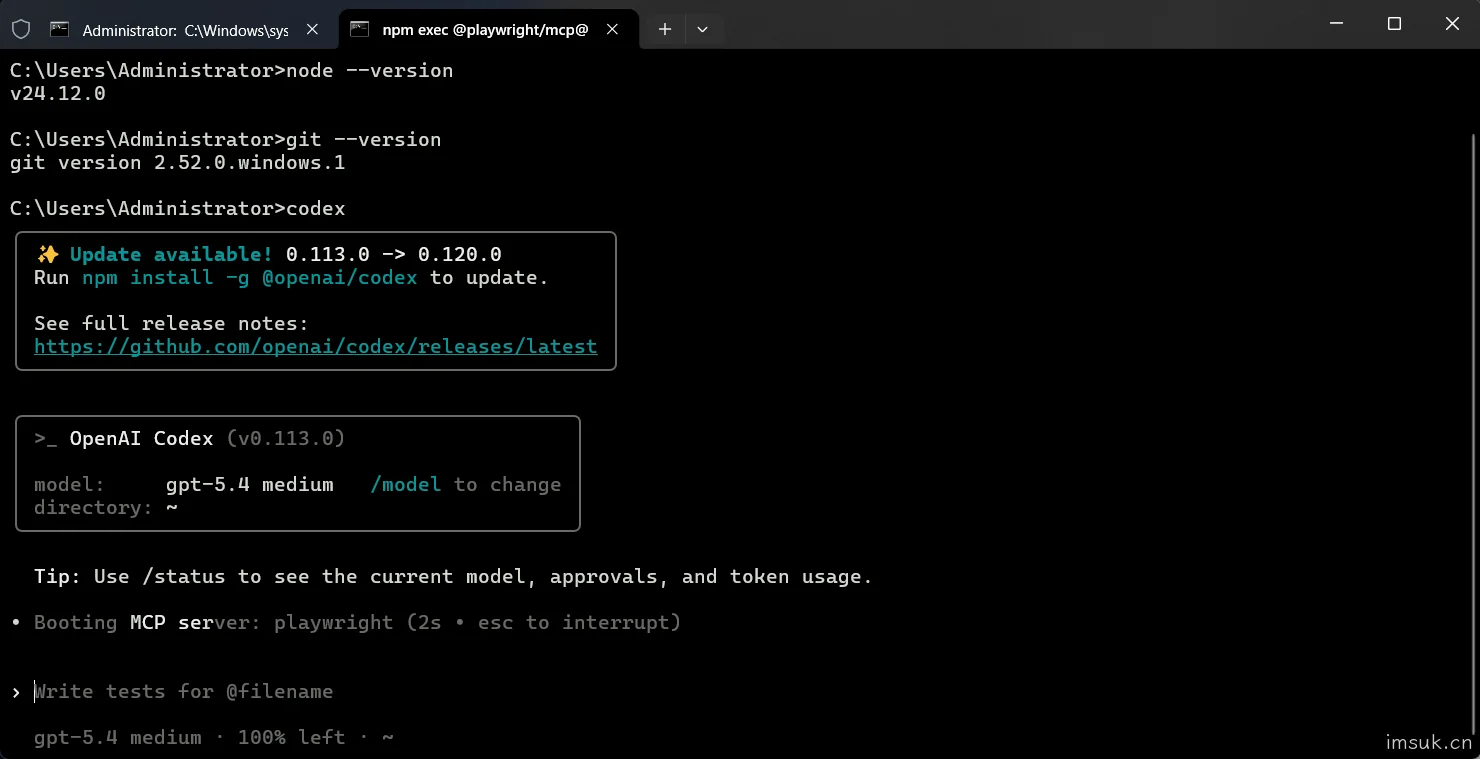The image size is (1480, 759).
Task: Click the 'v24.12.0' node version output
Action: [x=58, y=93]
